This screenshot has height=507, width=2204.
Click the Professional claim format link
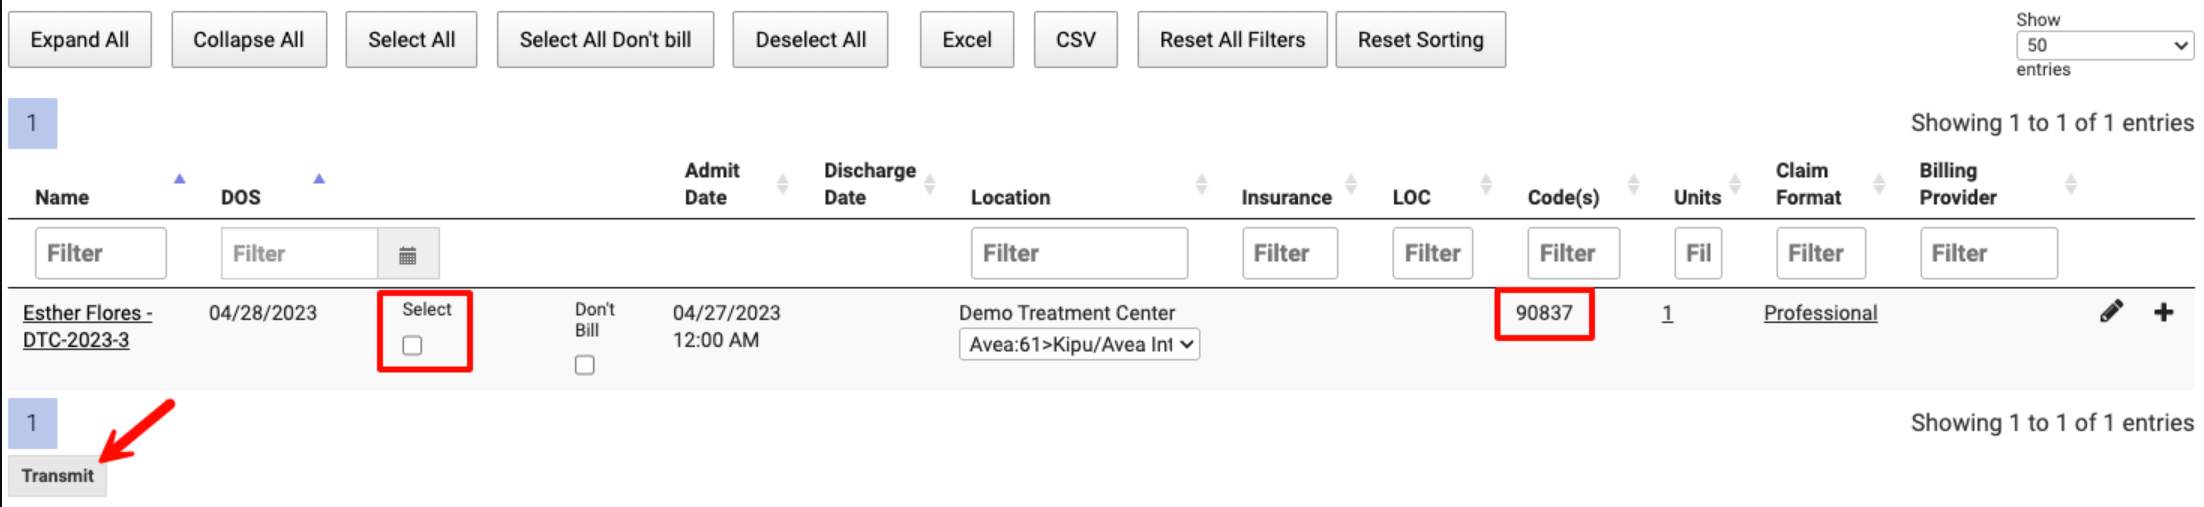[1820, 313]
